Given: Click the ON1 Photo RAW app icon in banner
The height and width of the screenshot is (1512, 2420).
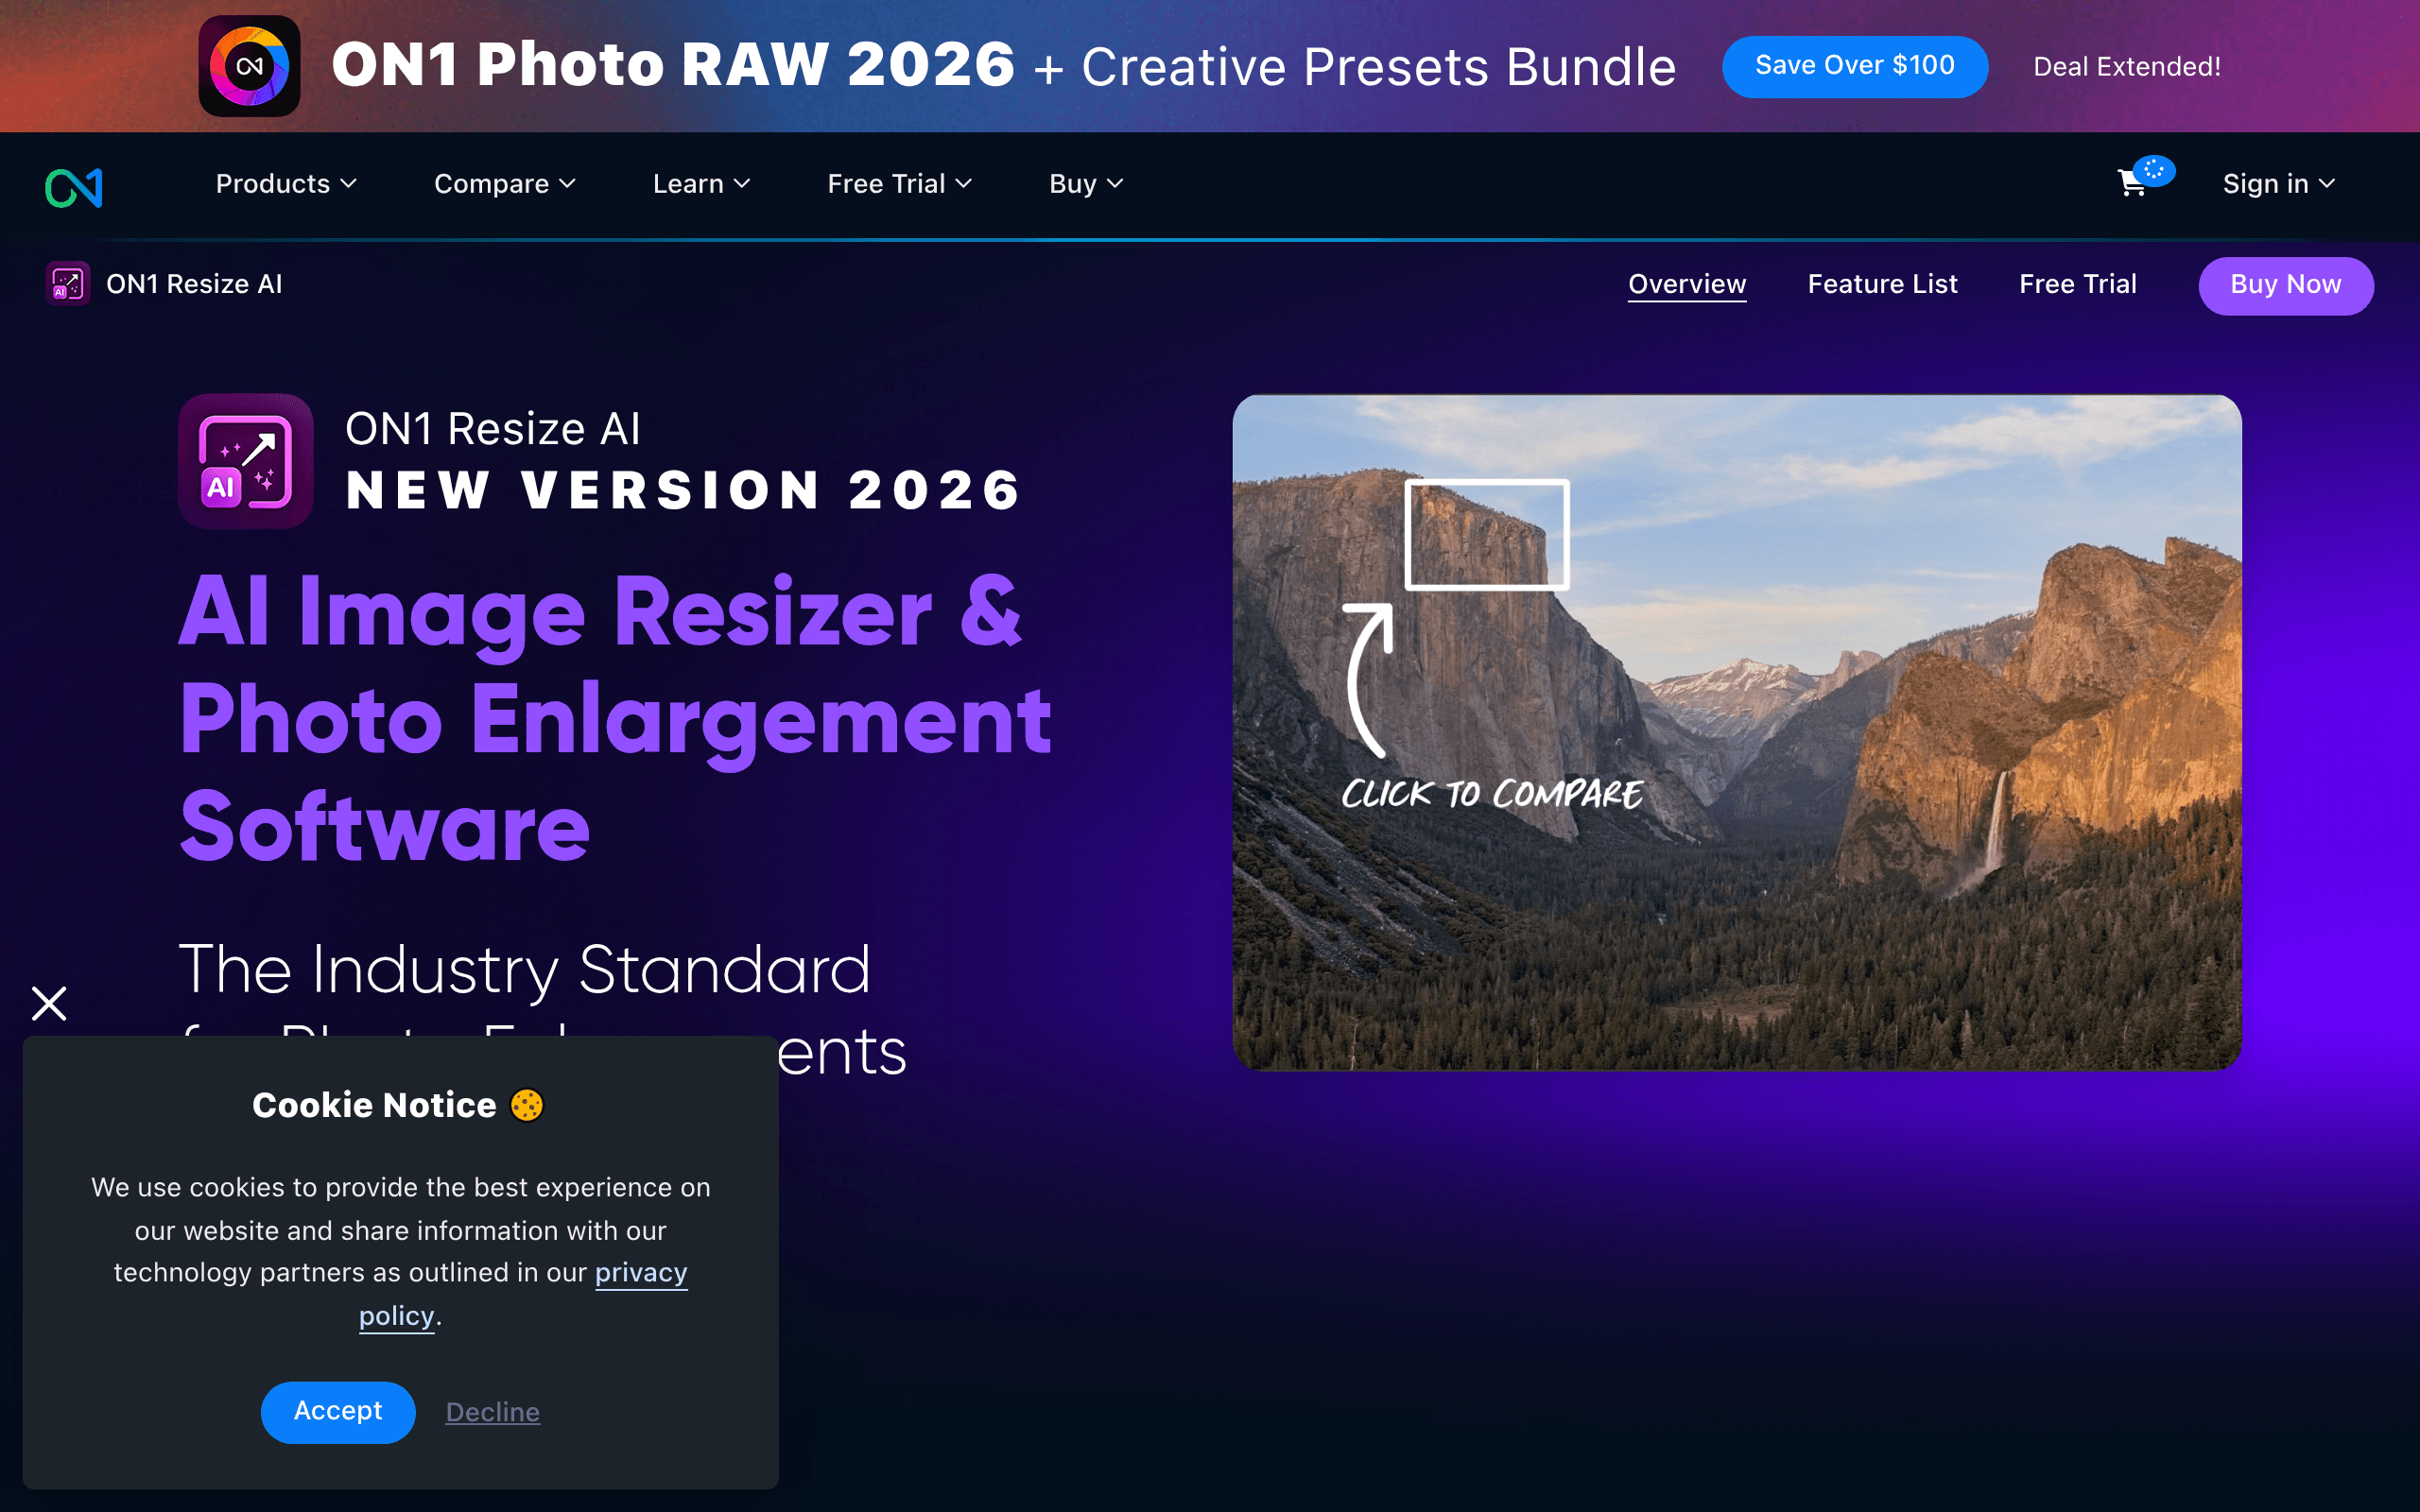Looking at the screenshot, I should point(249,66).
